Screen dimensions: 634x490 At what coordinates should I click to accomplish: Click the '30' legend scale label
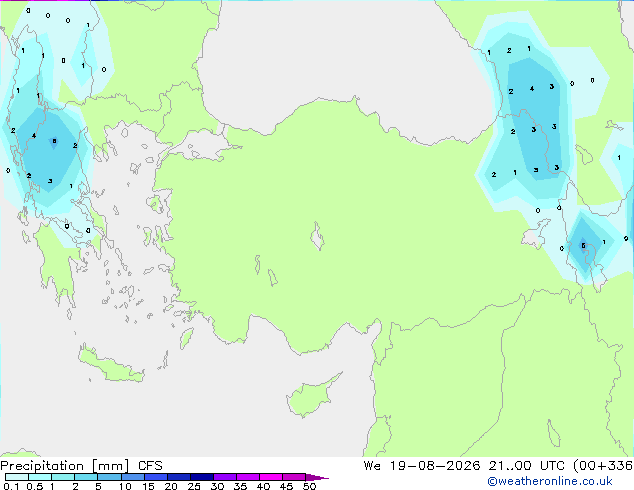tap(217, 486)
